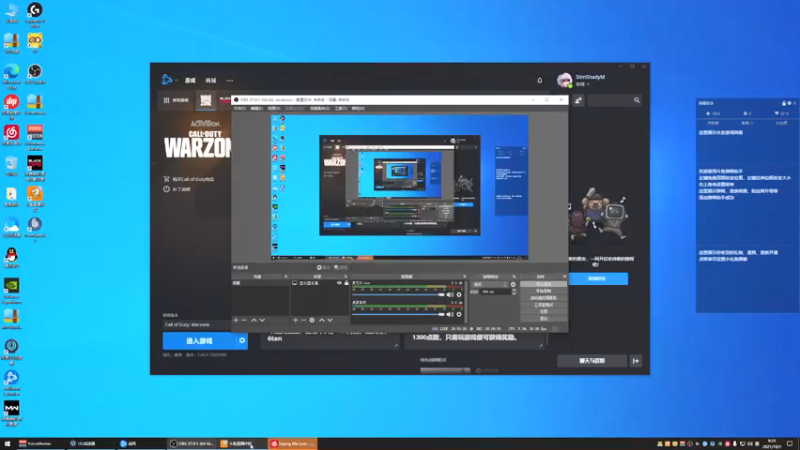The image size is (800, 450).
Task: Click the Chats and Groups button
Action: coord(592,361)
